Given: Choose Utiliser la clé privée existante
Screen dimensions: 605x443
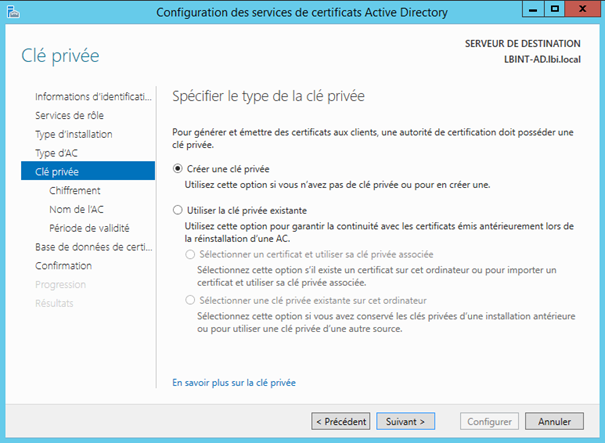Looking at the screenshot, I should point(179,211).
